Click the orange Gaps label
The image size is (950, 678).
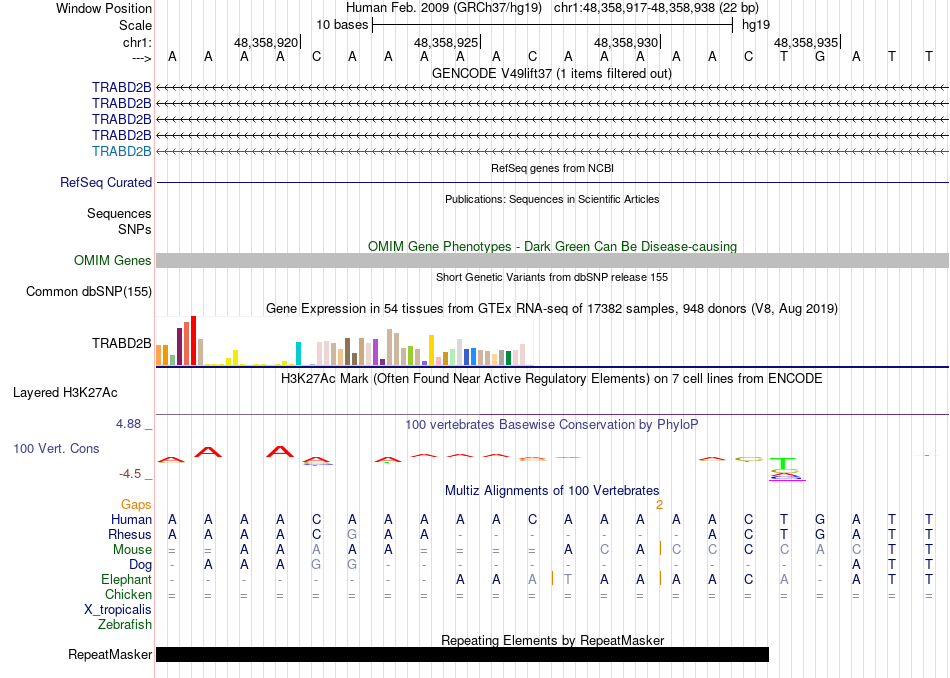(x=136, y=505)
